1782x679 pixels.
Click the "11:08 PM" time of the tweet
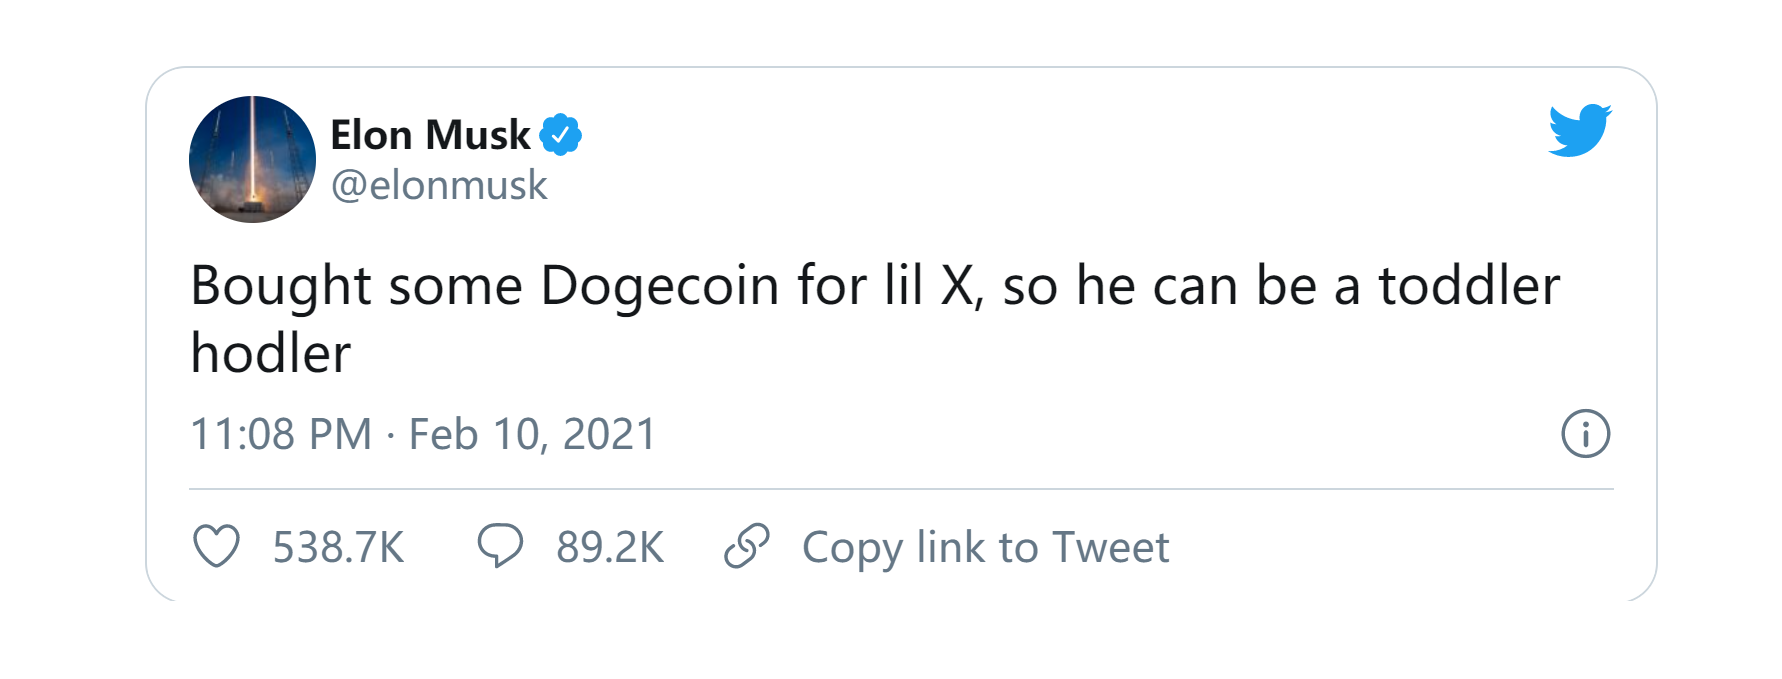281,435
